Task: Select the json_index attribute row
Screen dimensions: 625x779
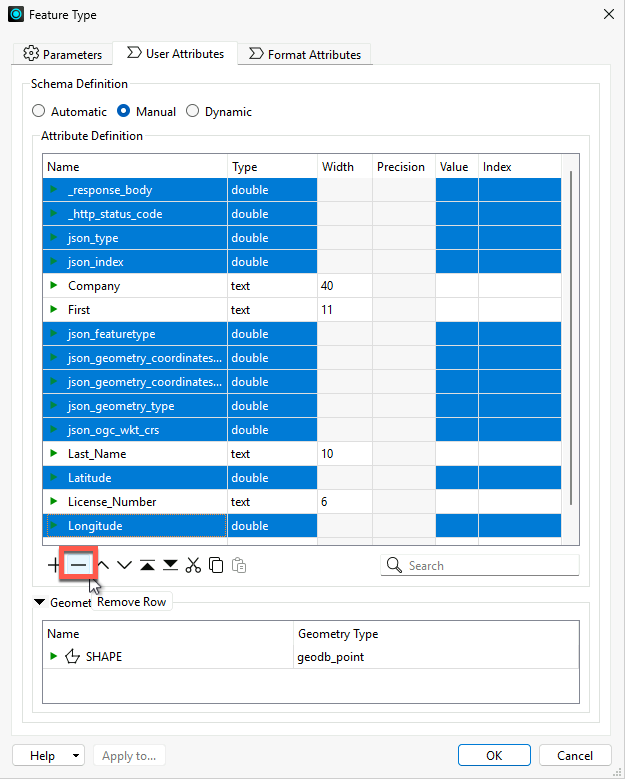Action: [302, 261]
